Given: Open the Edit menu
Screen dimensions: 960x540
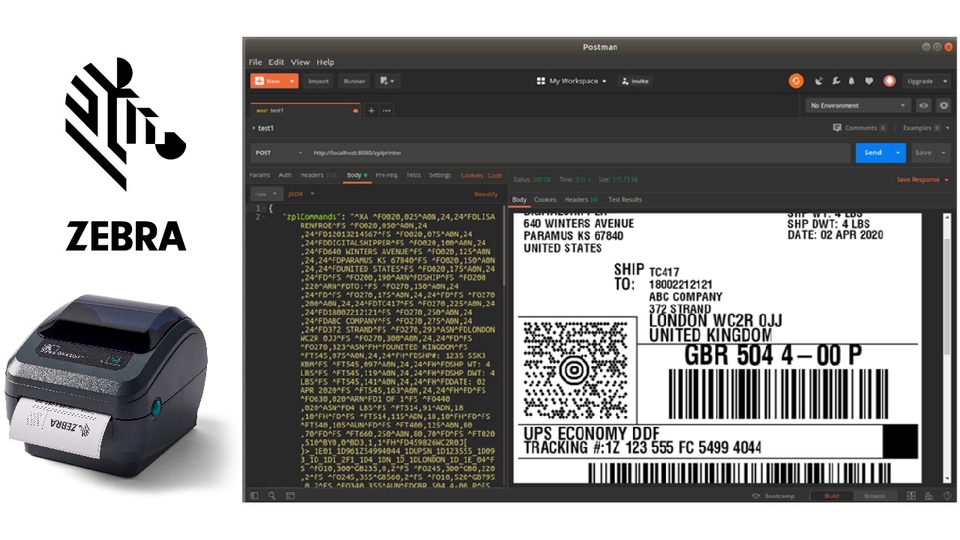Looking at the screenshot, I should (276, 62).
